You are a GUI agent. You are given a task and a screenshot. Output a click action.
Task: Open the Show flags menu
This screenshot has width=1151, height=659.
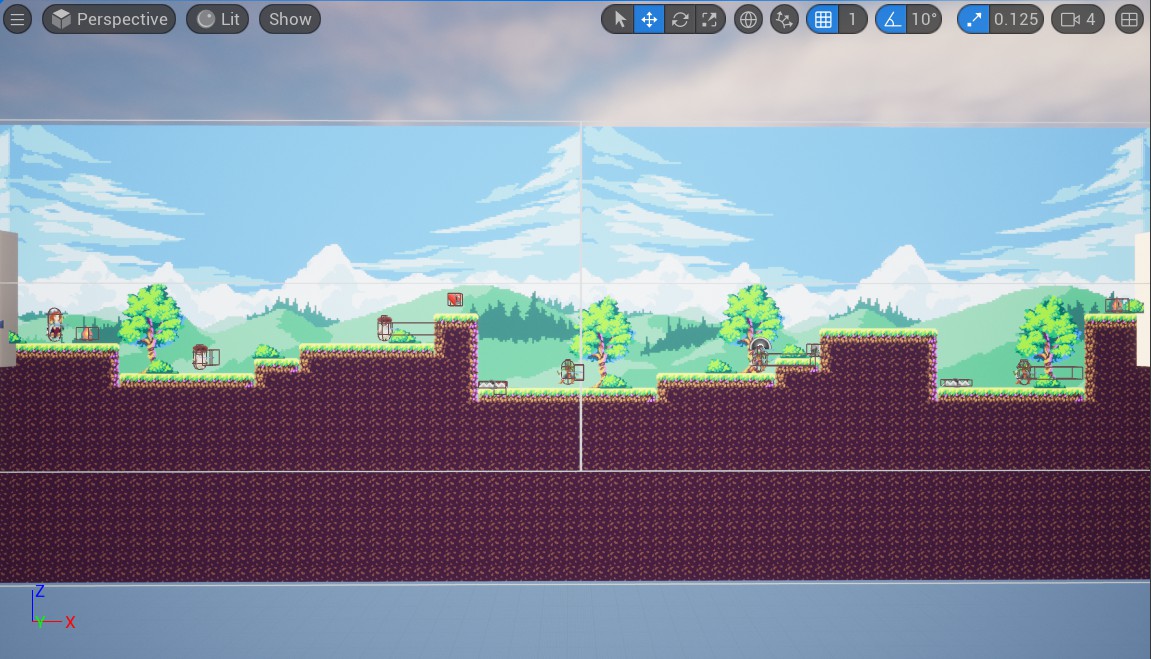click(x=290, y=19)
